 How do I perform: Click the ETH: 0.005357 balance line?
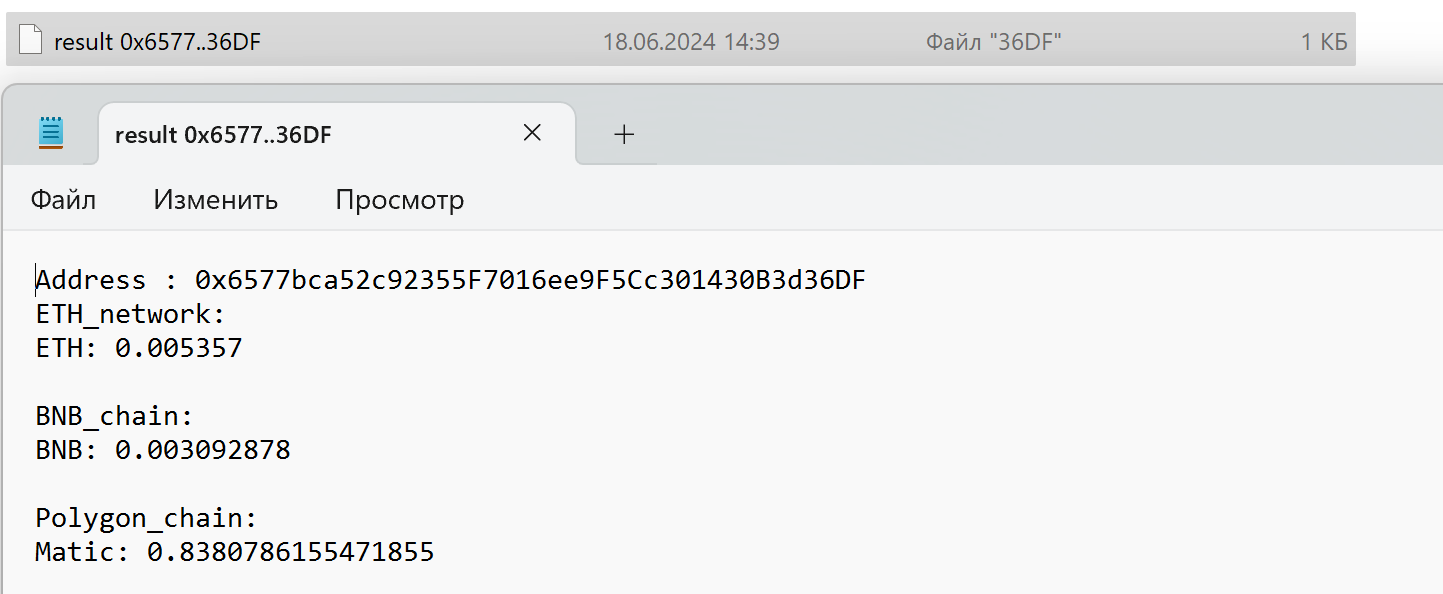(x=139, y=349)
